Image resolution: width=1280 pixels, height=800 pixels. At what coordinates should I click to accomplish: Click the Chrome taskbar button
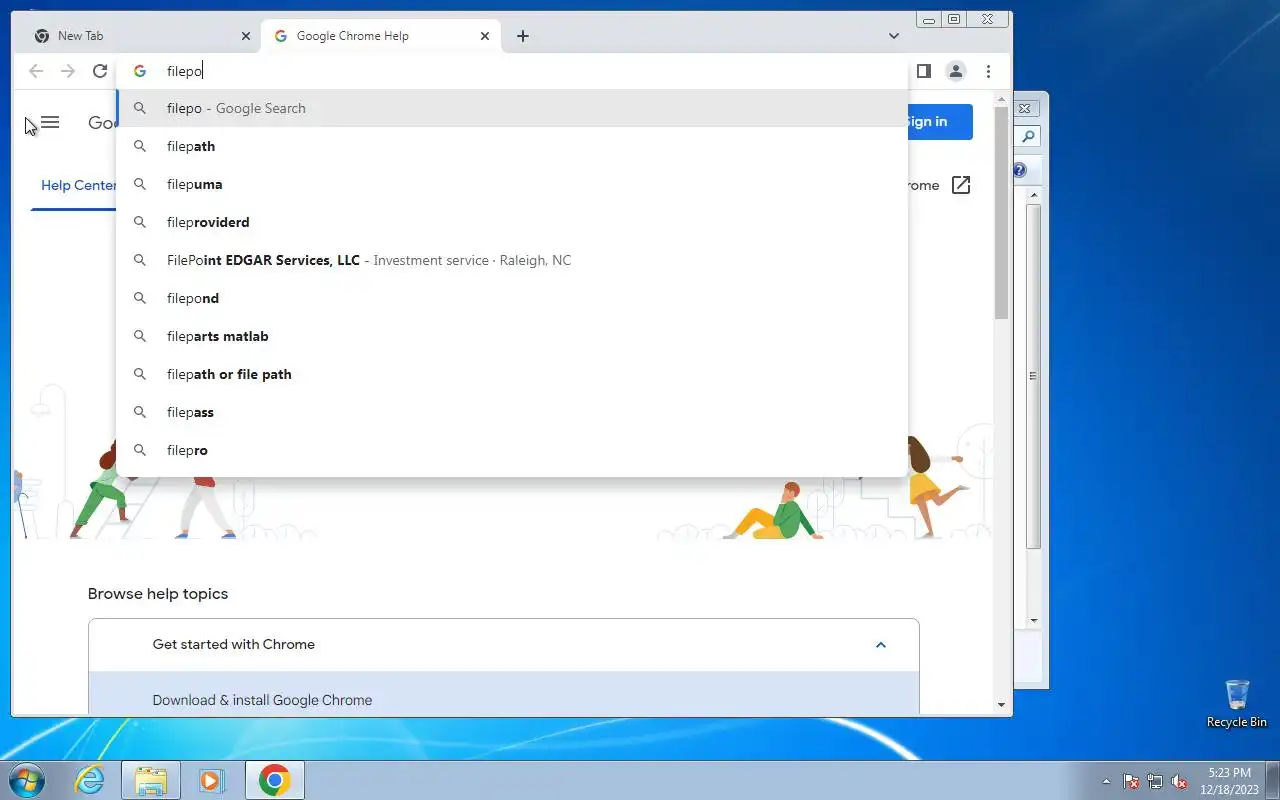tap(274, 780)
